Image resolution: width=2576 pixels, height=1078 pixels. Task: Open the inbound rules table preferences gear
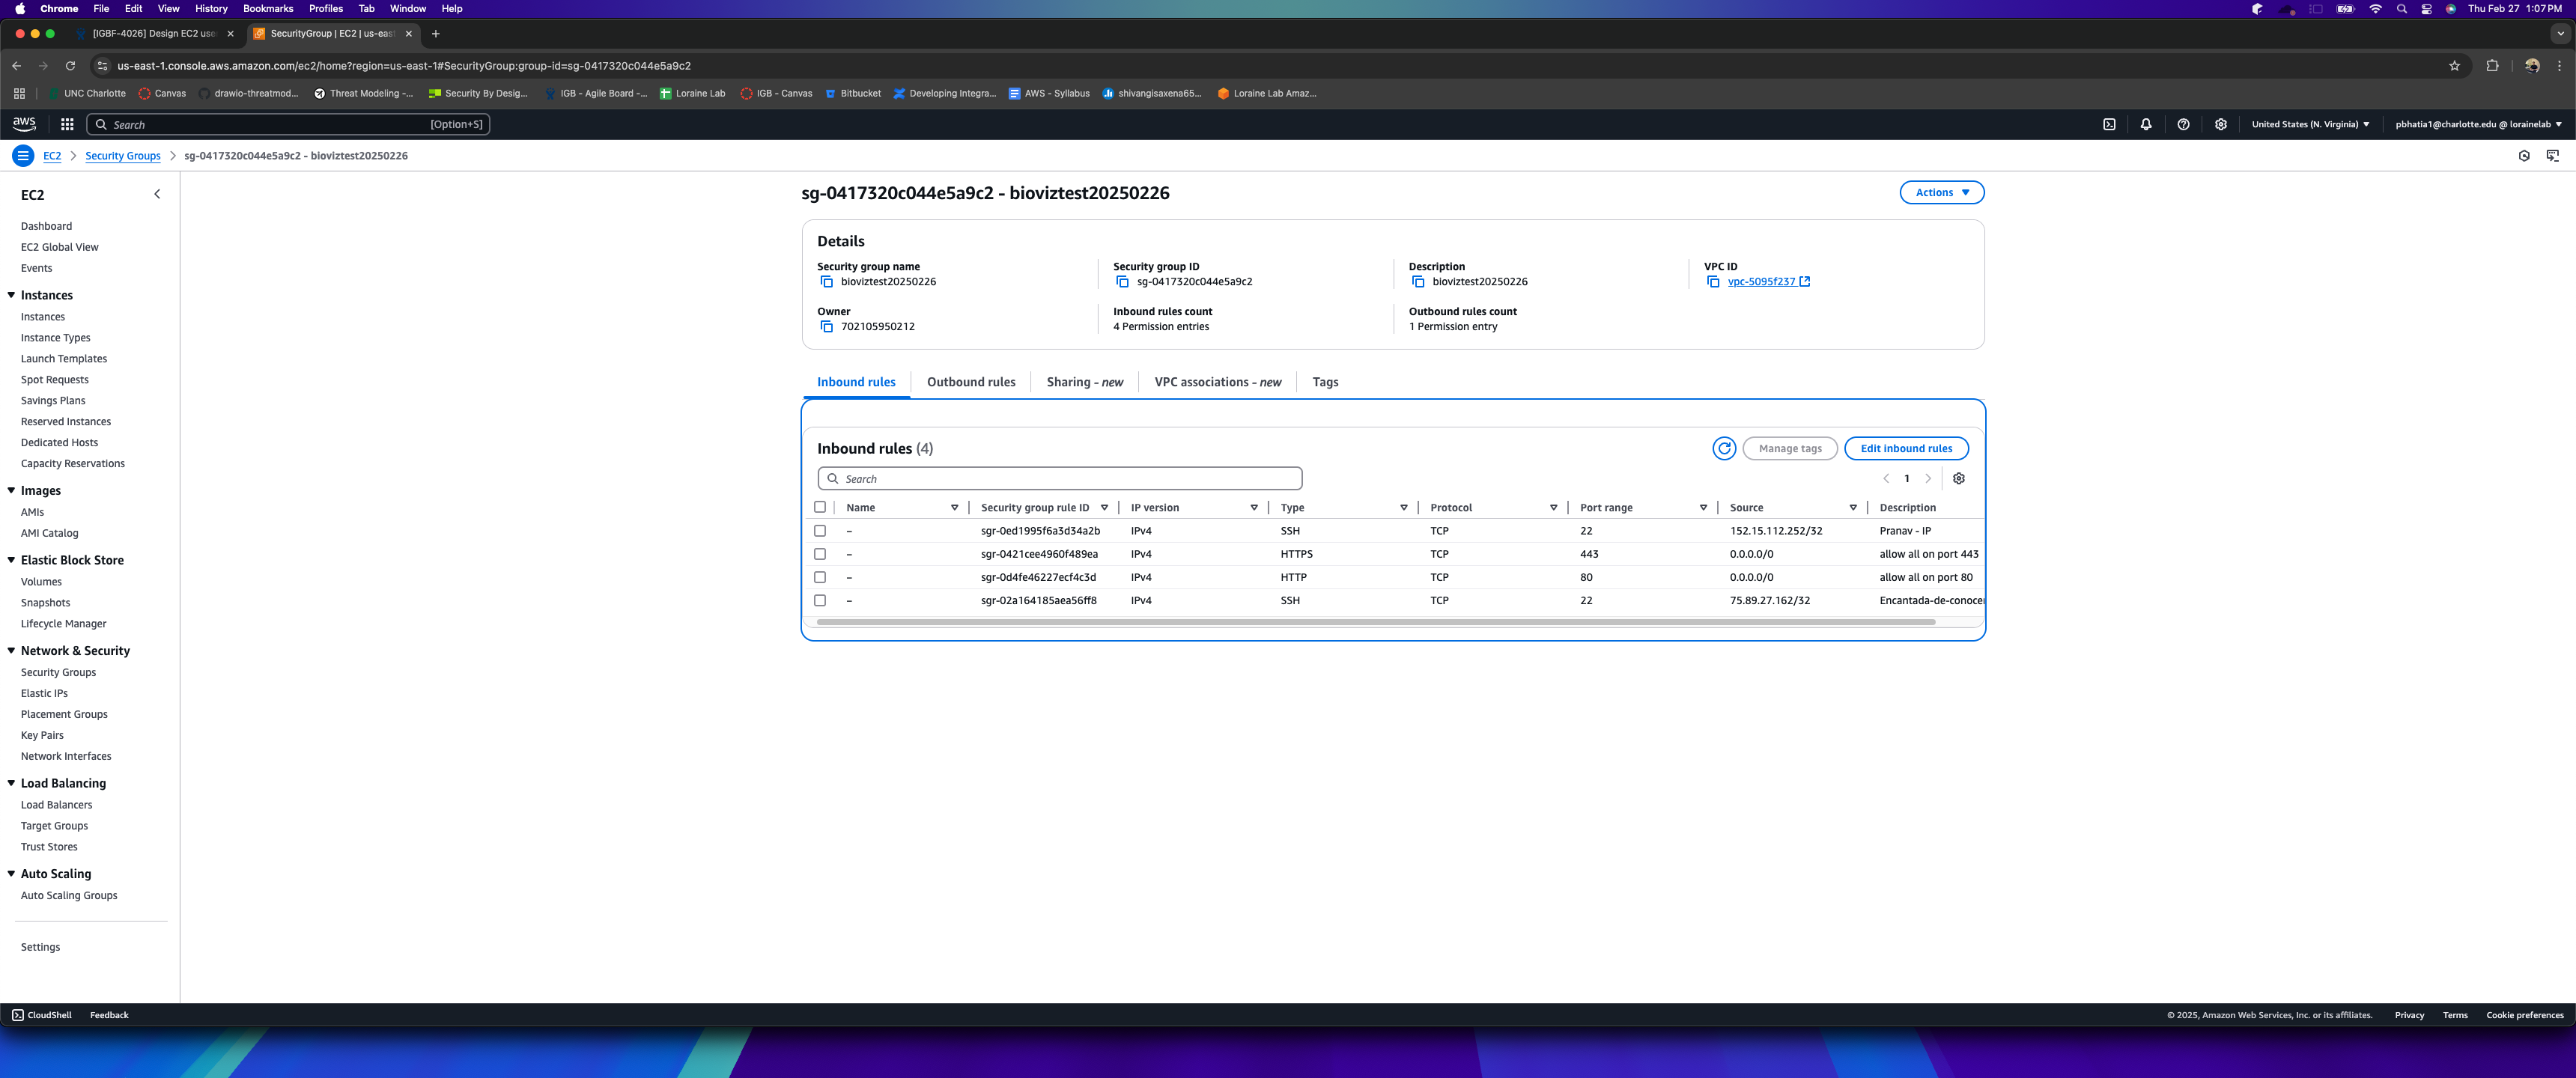[1958, 478]
